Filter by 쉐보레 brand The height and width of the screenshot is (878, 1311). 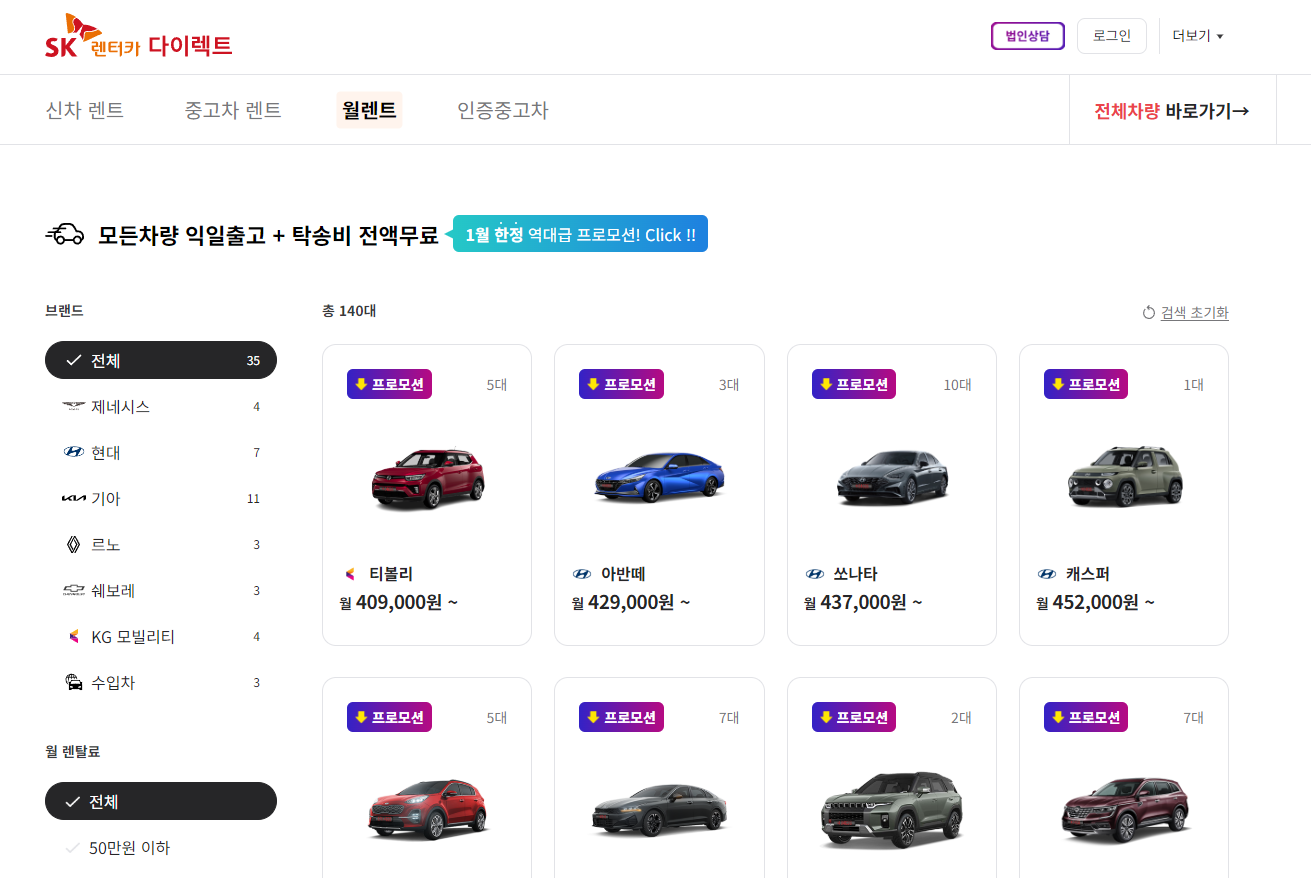pos(161,590)
